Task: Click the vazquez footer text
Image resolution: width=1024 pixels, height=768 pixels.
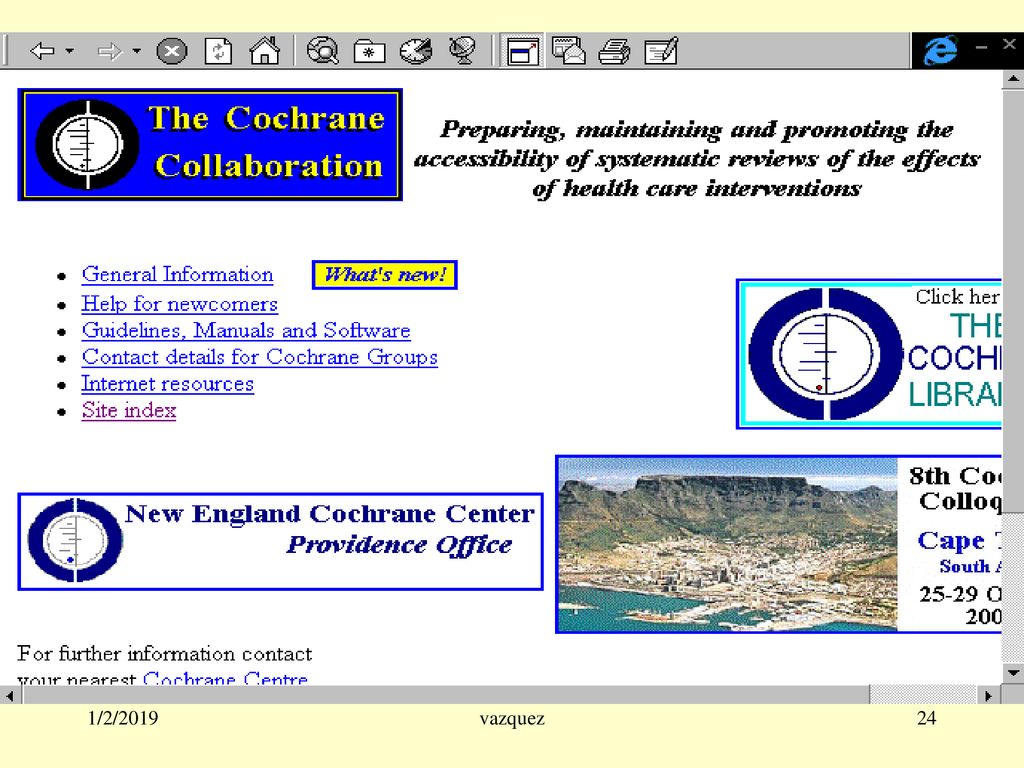Action: click(x=512, y=719)
